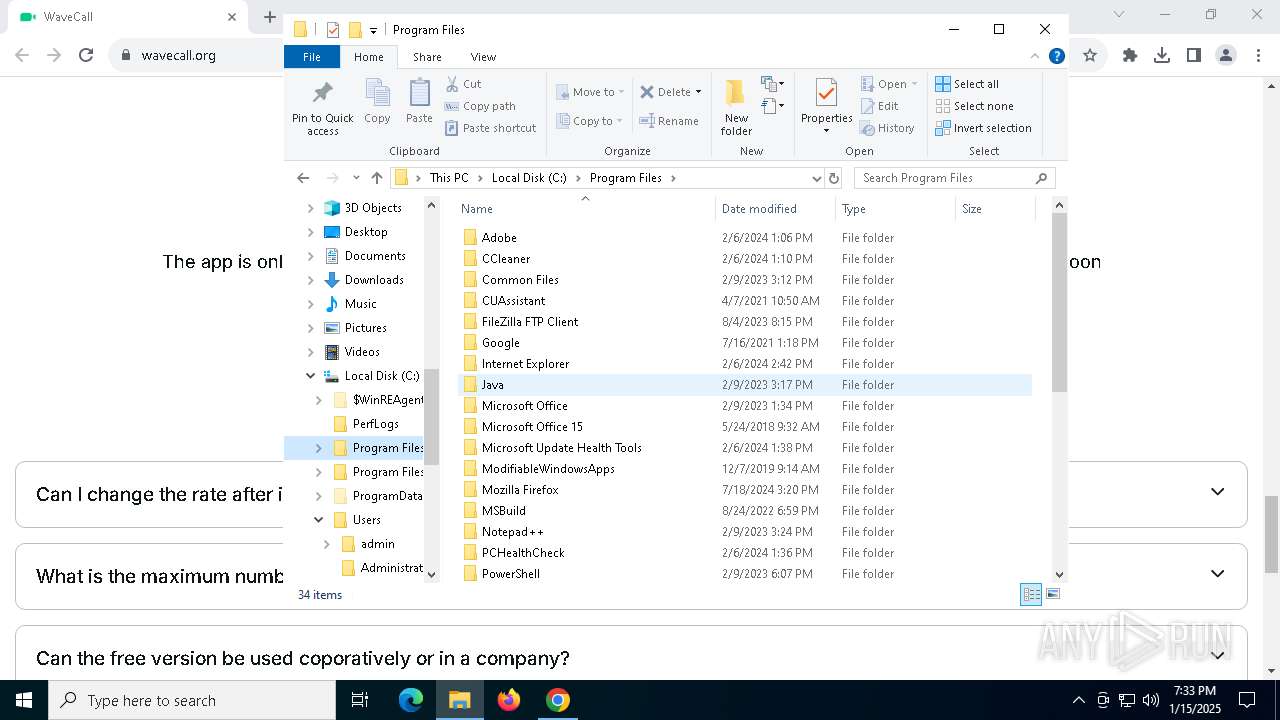Image resolution: width=1280 pixels, height=720 pixels.
Task: Sort by Type column header
Action: click(x=895, y=209)
